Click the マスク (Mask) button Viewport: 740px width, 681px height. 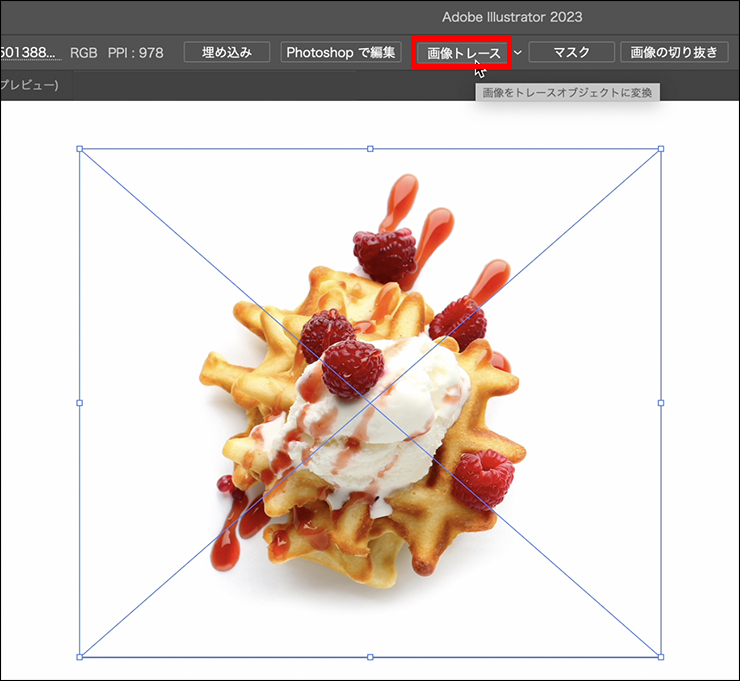[571, 52]
